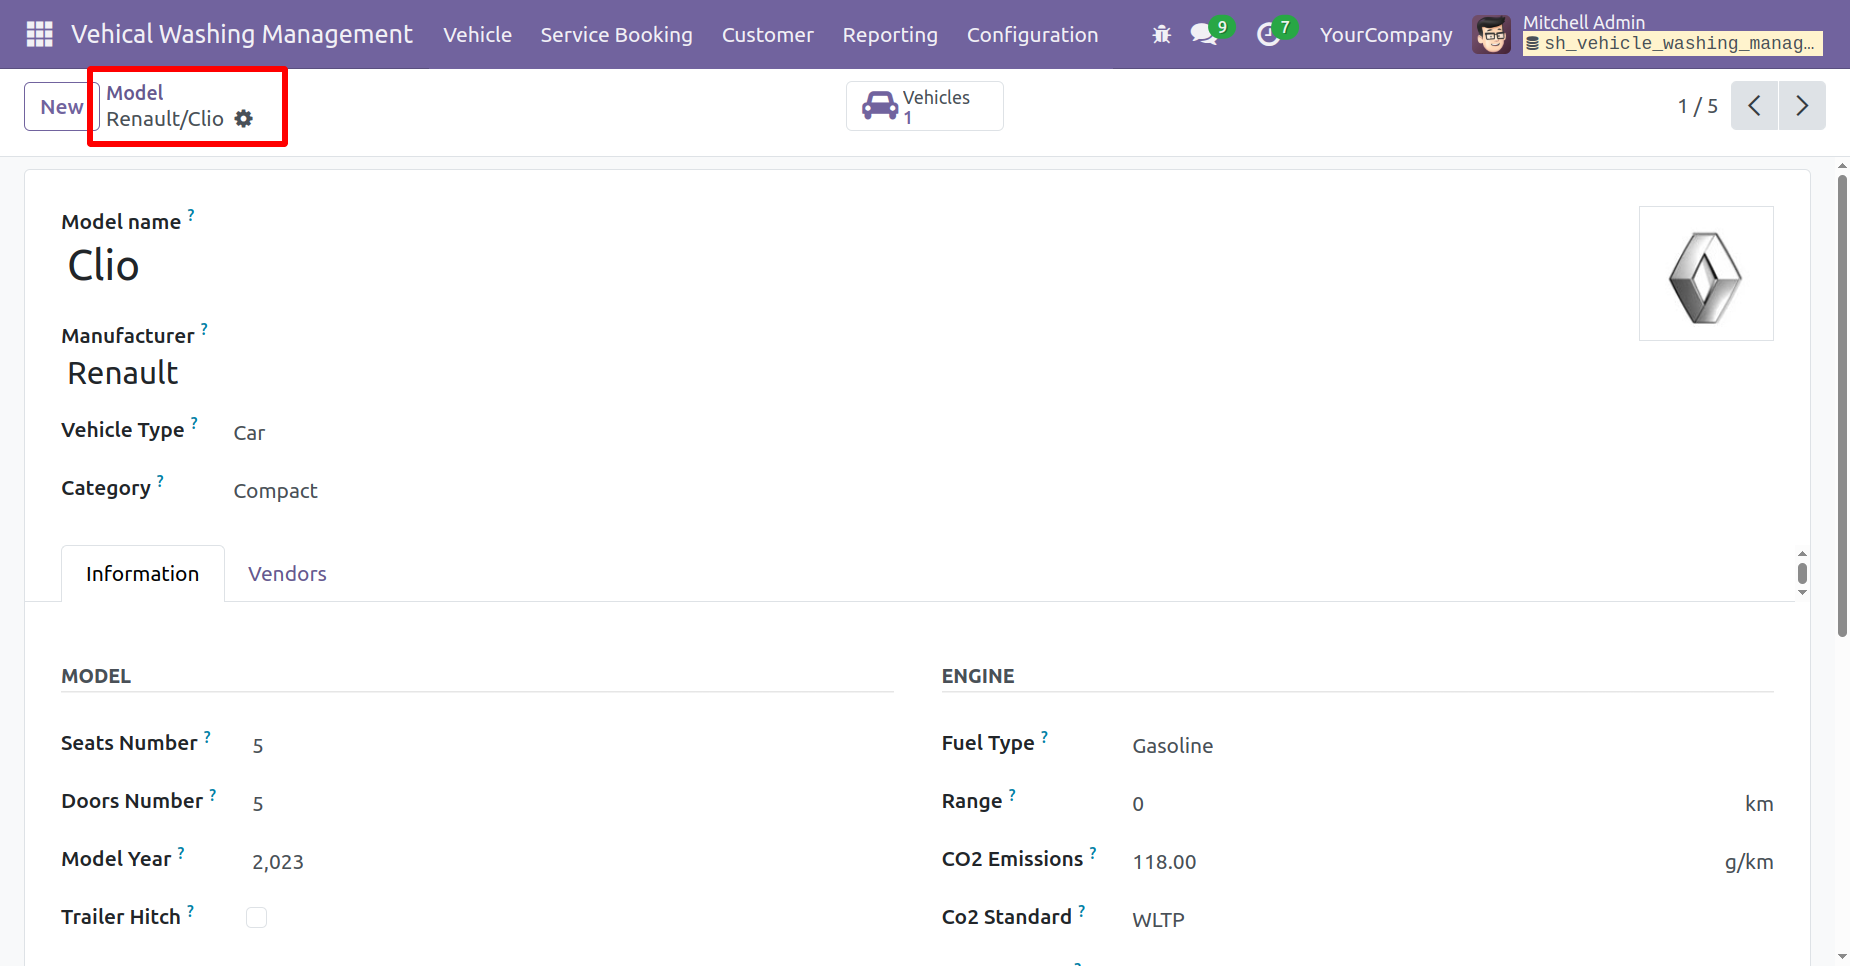
Task: Show help tooltip for Co2 Standard
Action: point(1081,911)
